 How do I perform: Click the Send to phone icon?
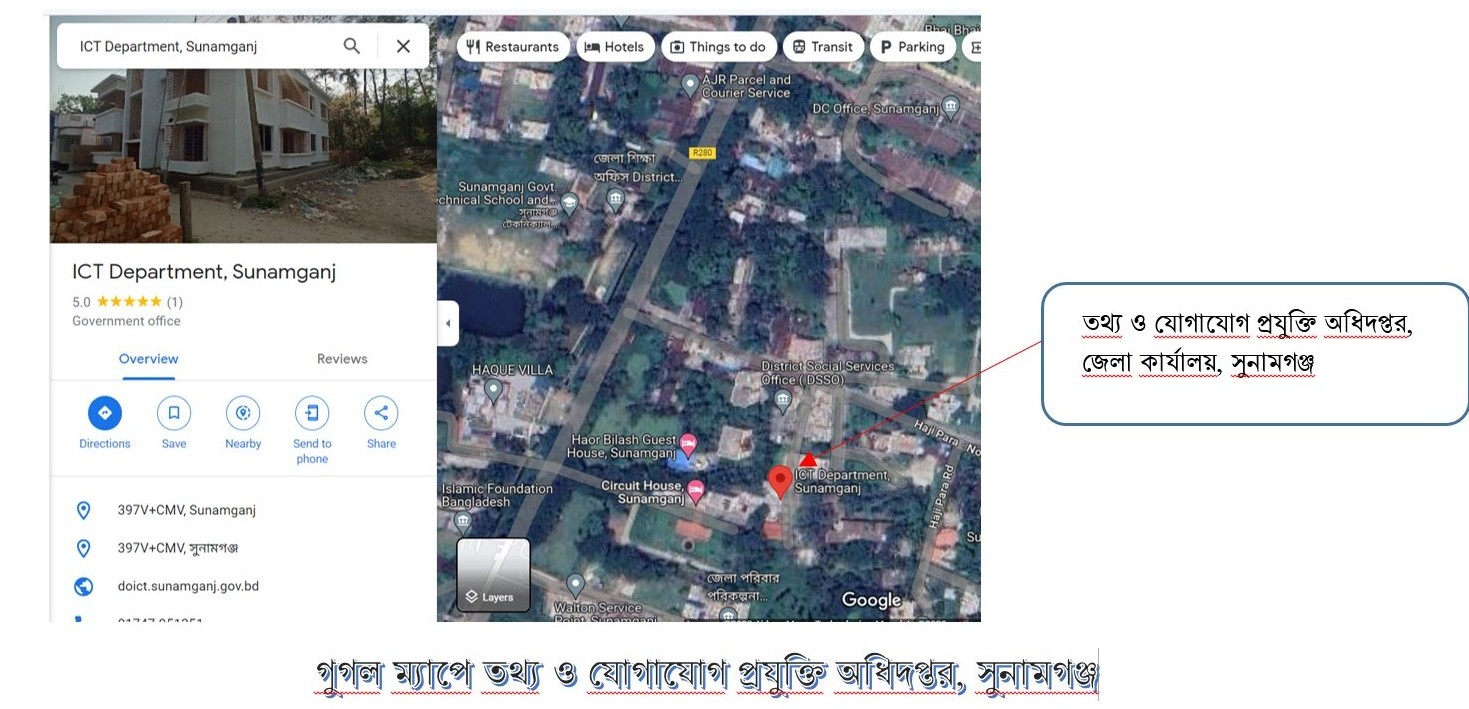click(x=312, y=413)
